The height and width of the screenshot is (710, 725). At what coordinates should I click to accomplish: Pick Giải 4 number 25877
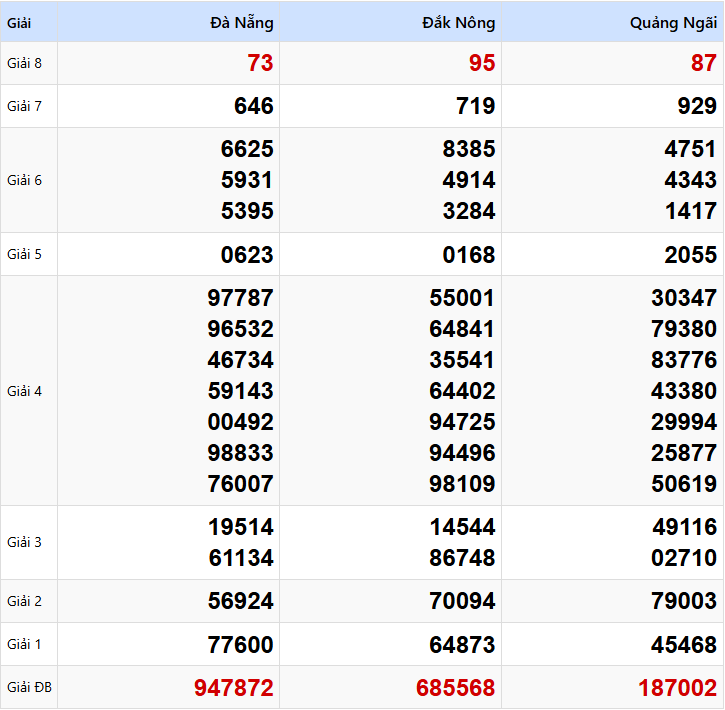[684, 453]
